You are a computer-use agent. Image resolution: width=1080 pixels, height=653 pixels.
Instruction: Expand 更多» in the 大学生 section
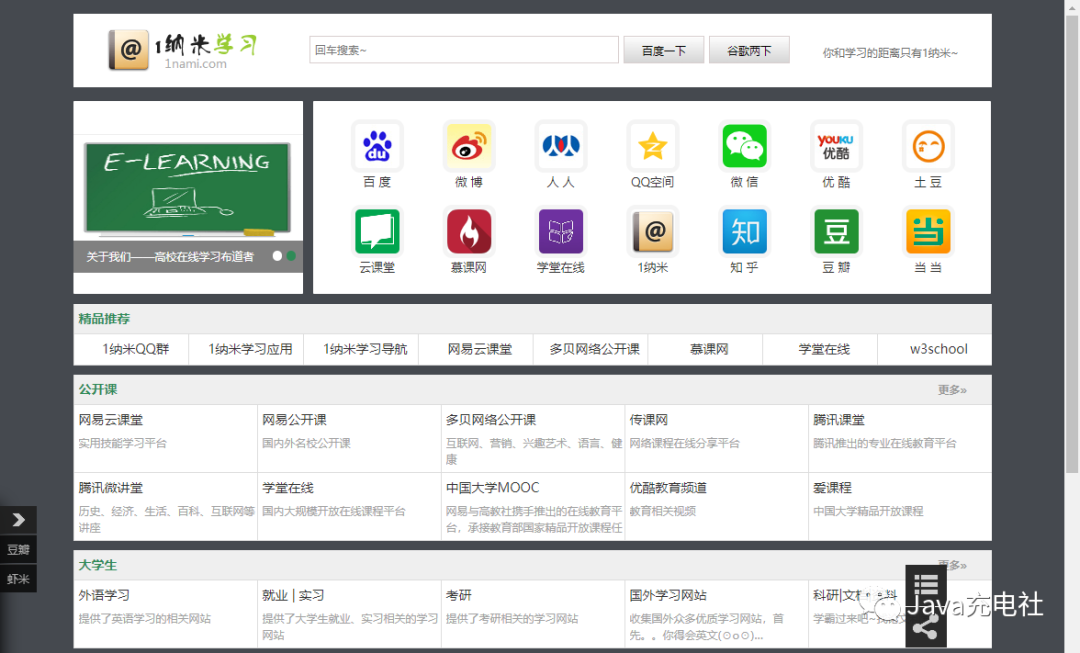point(951,565)
